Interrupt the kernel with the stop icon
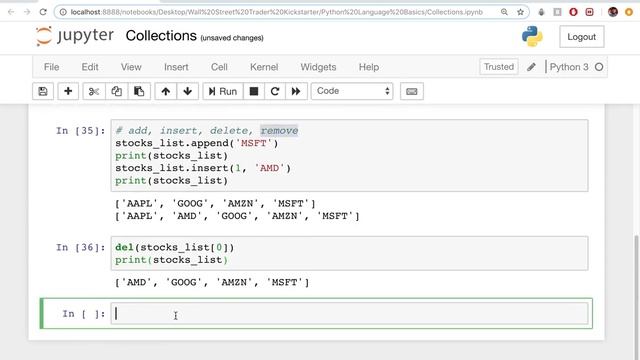This screenshot has width=640, height=360. [x=254, y=91]
